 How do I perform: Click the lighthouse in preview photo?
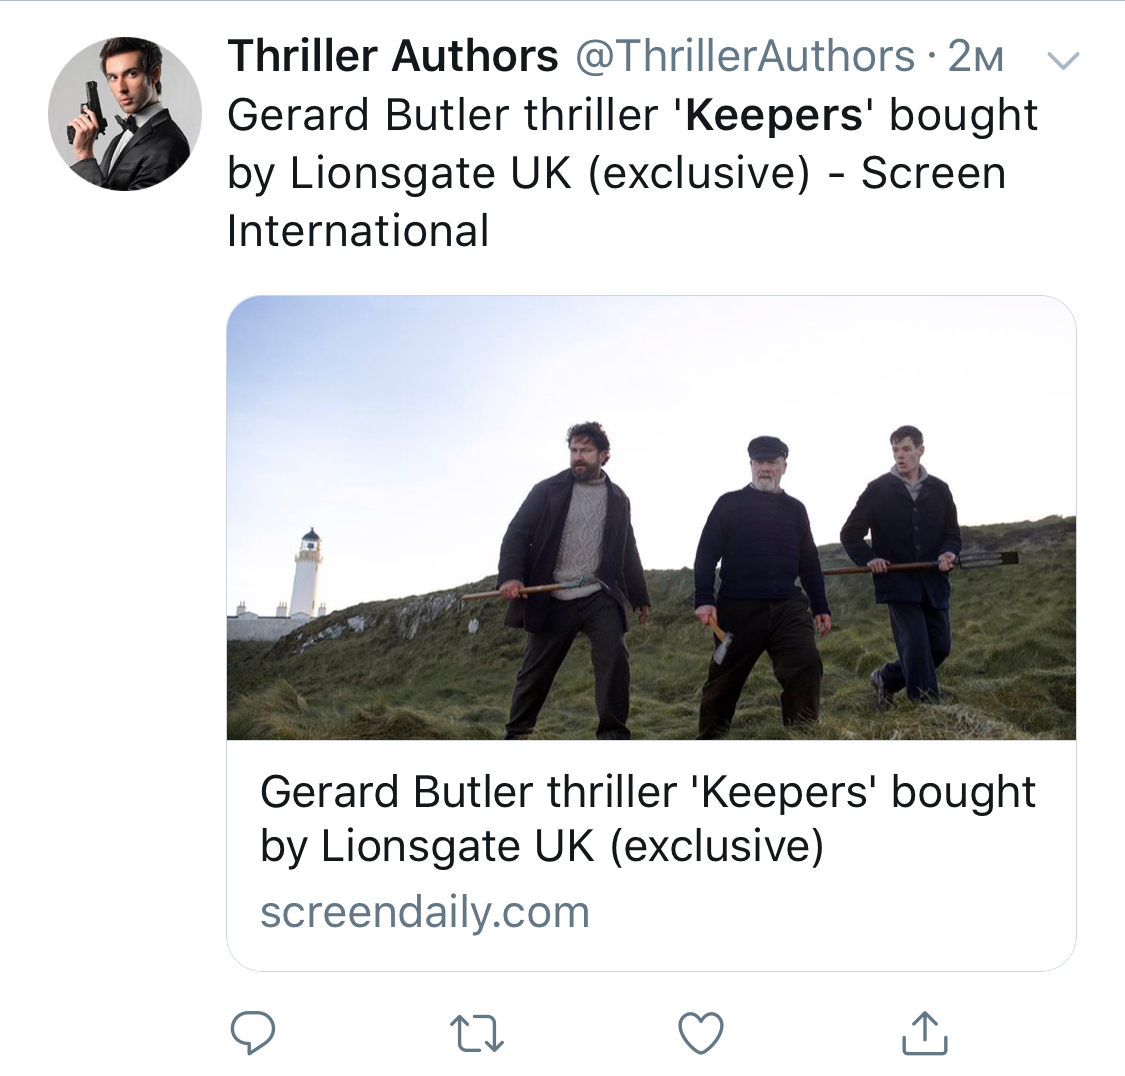(308, 573)
